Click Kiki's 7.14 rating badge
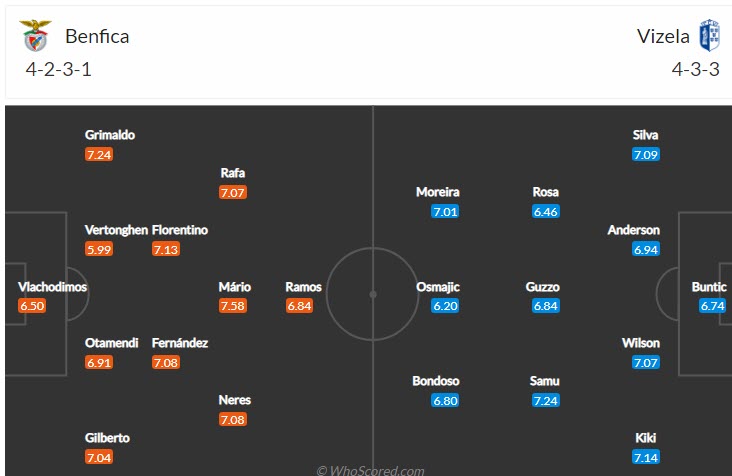 [x=646, y=457]
